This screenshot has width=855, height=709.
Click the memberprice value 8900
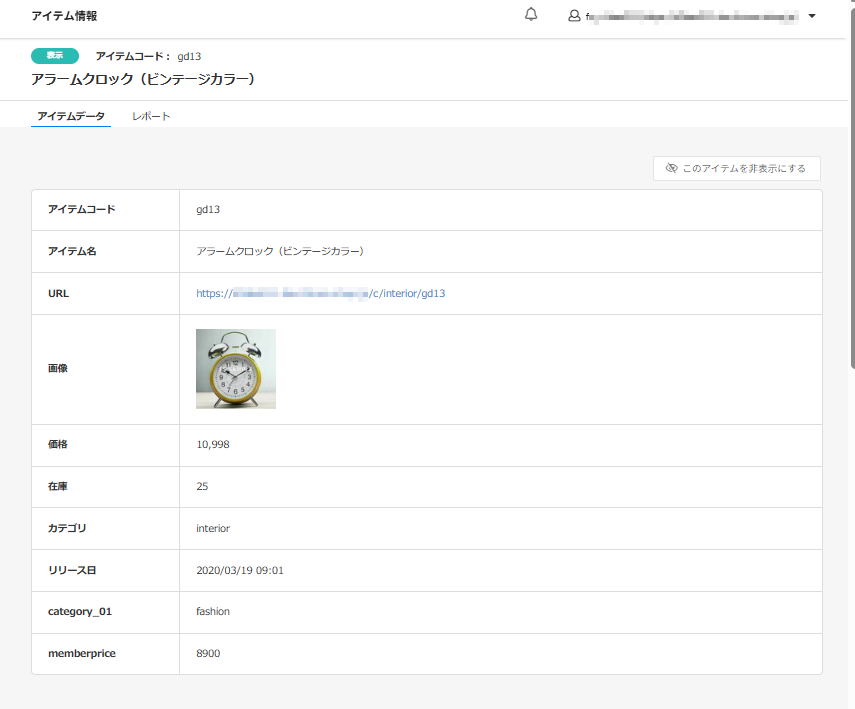coord(208,653)
